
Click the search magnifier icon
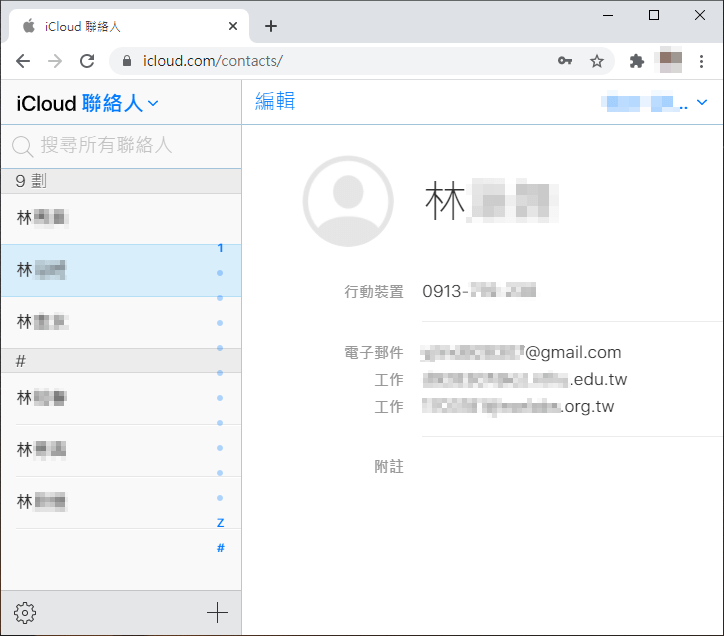(22, 146)
